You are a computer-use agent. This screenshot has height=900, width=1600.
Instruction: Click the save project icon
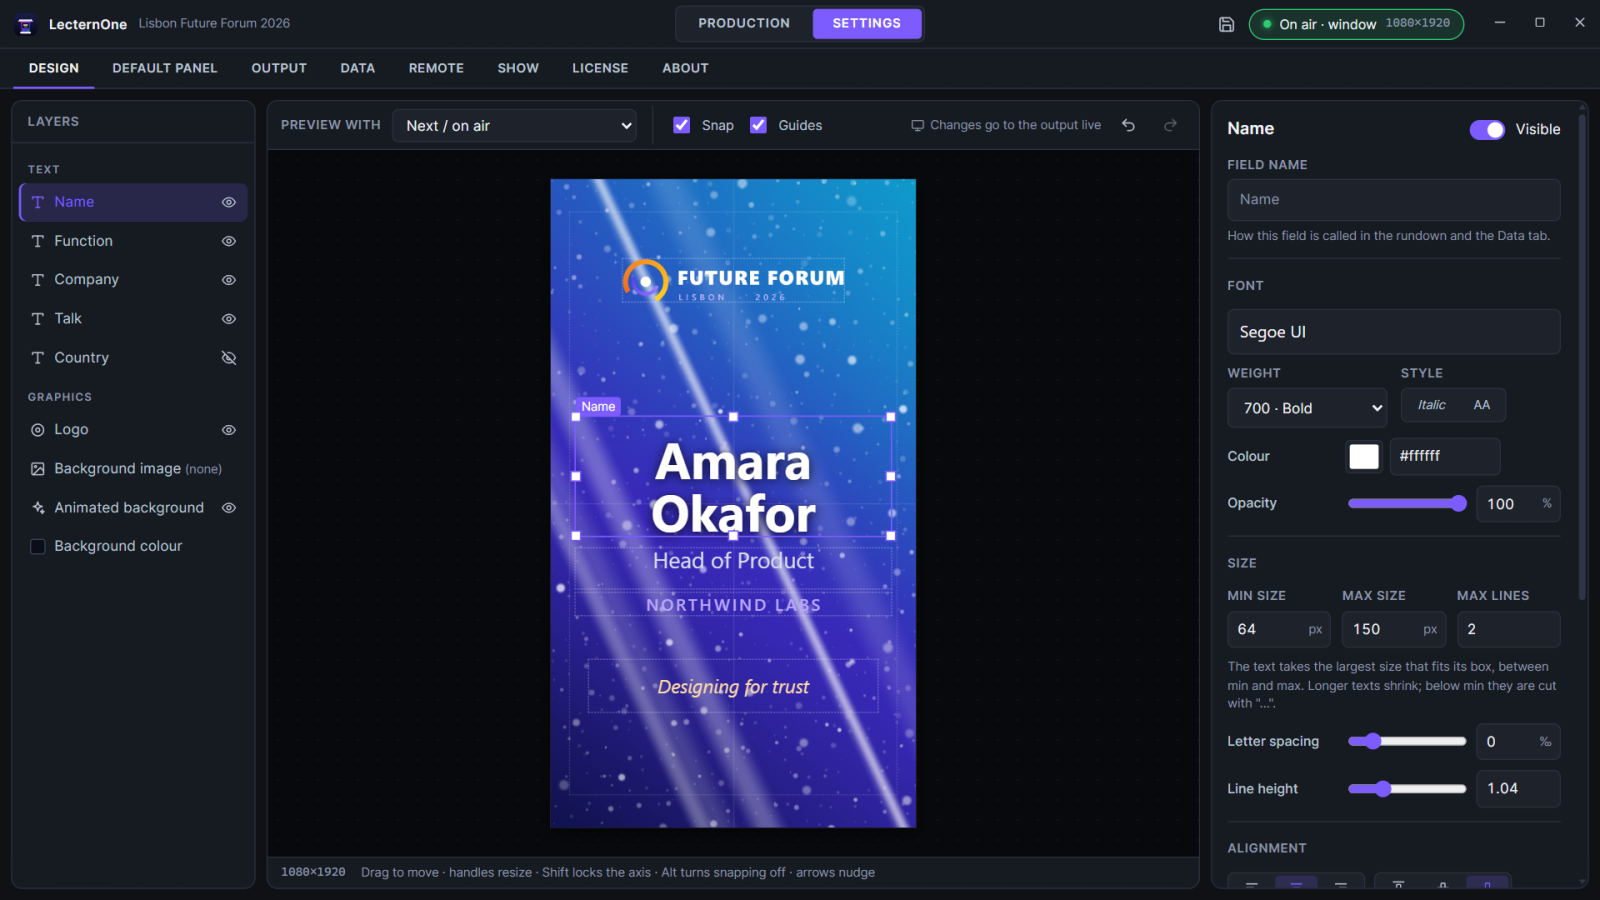[x=1226, y=24]
